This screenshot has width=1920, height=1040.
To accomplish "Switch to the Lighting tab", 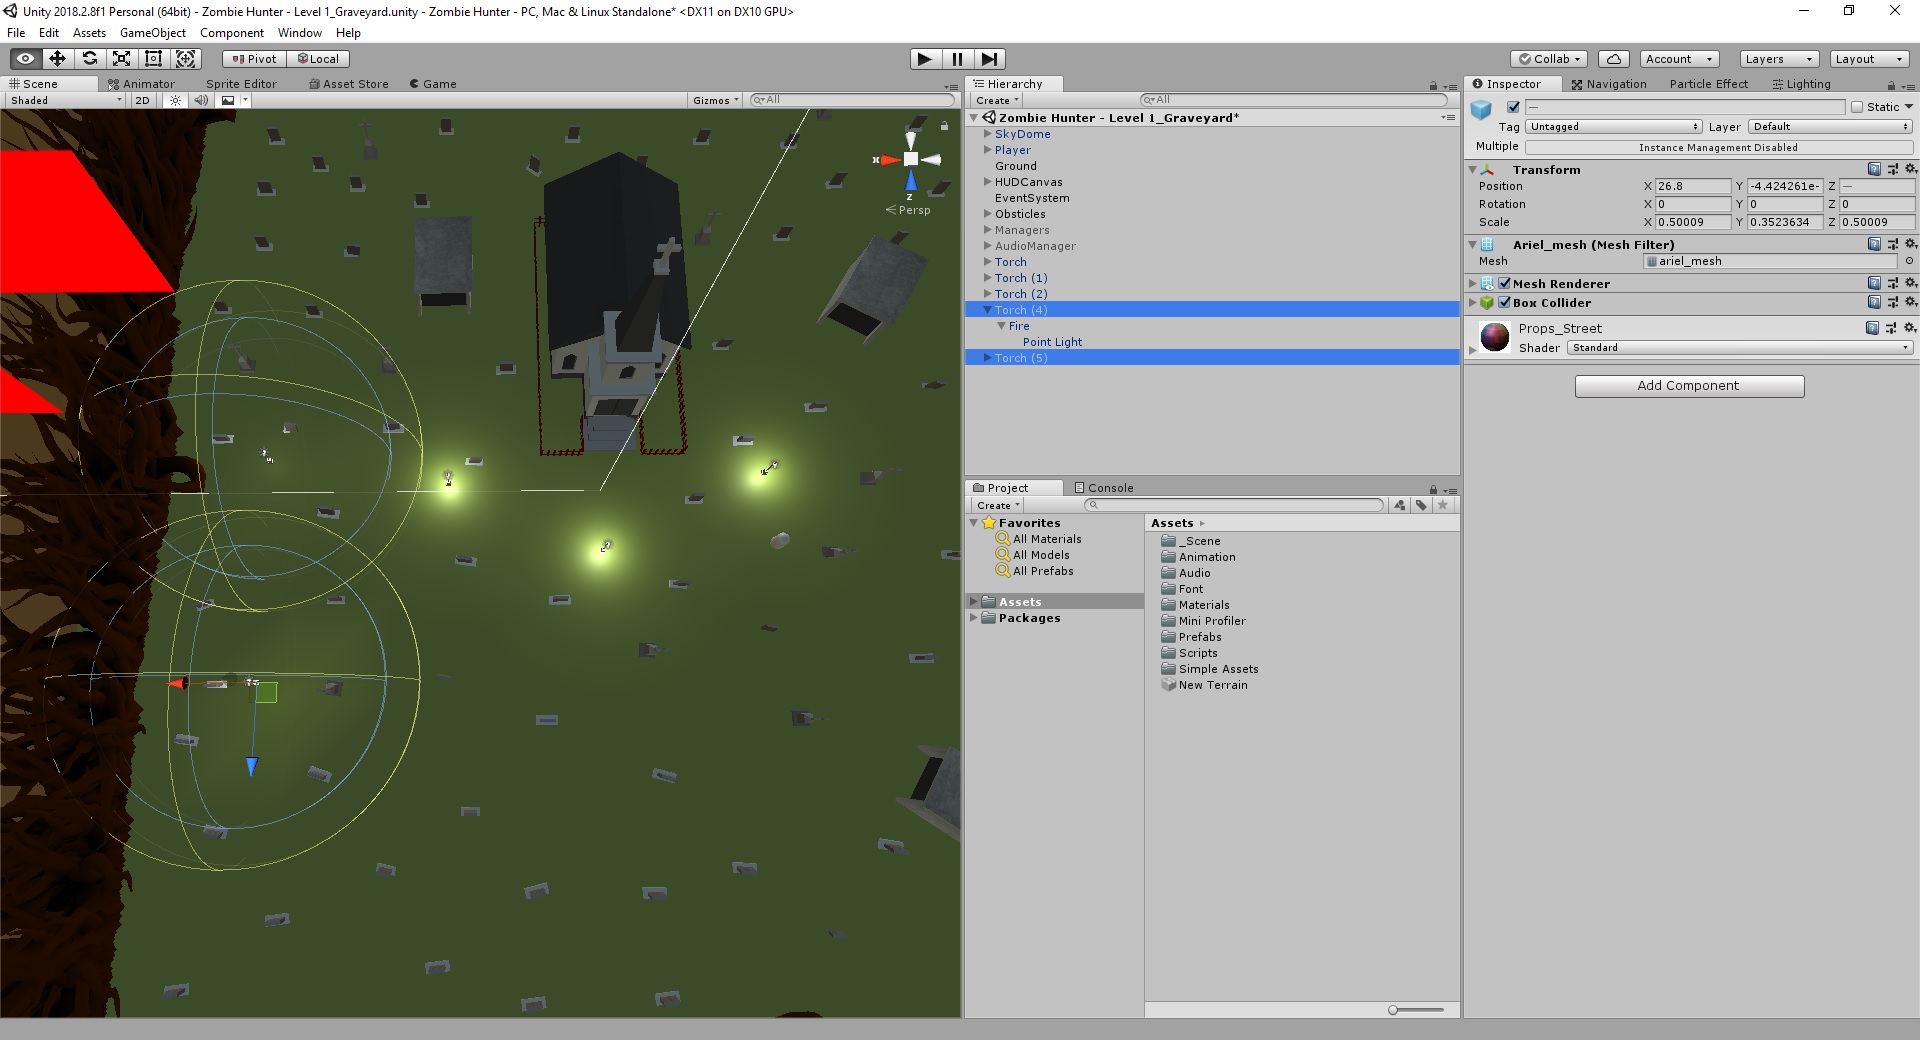I will [x=1801, y=84].
